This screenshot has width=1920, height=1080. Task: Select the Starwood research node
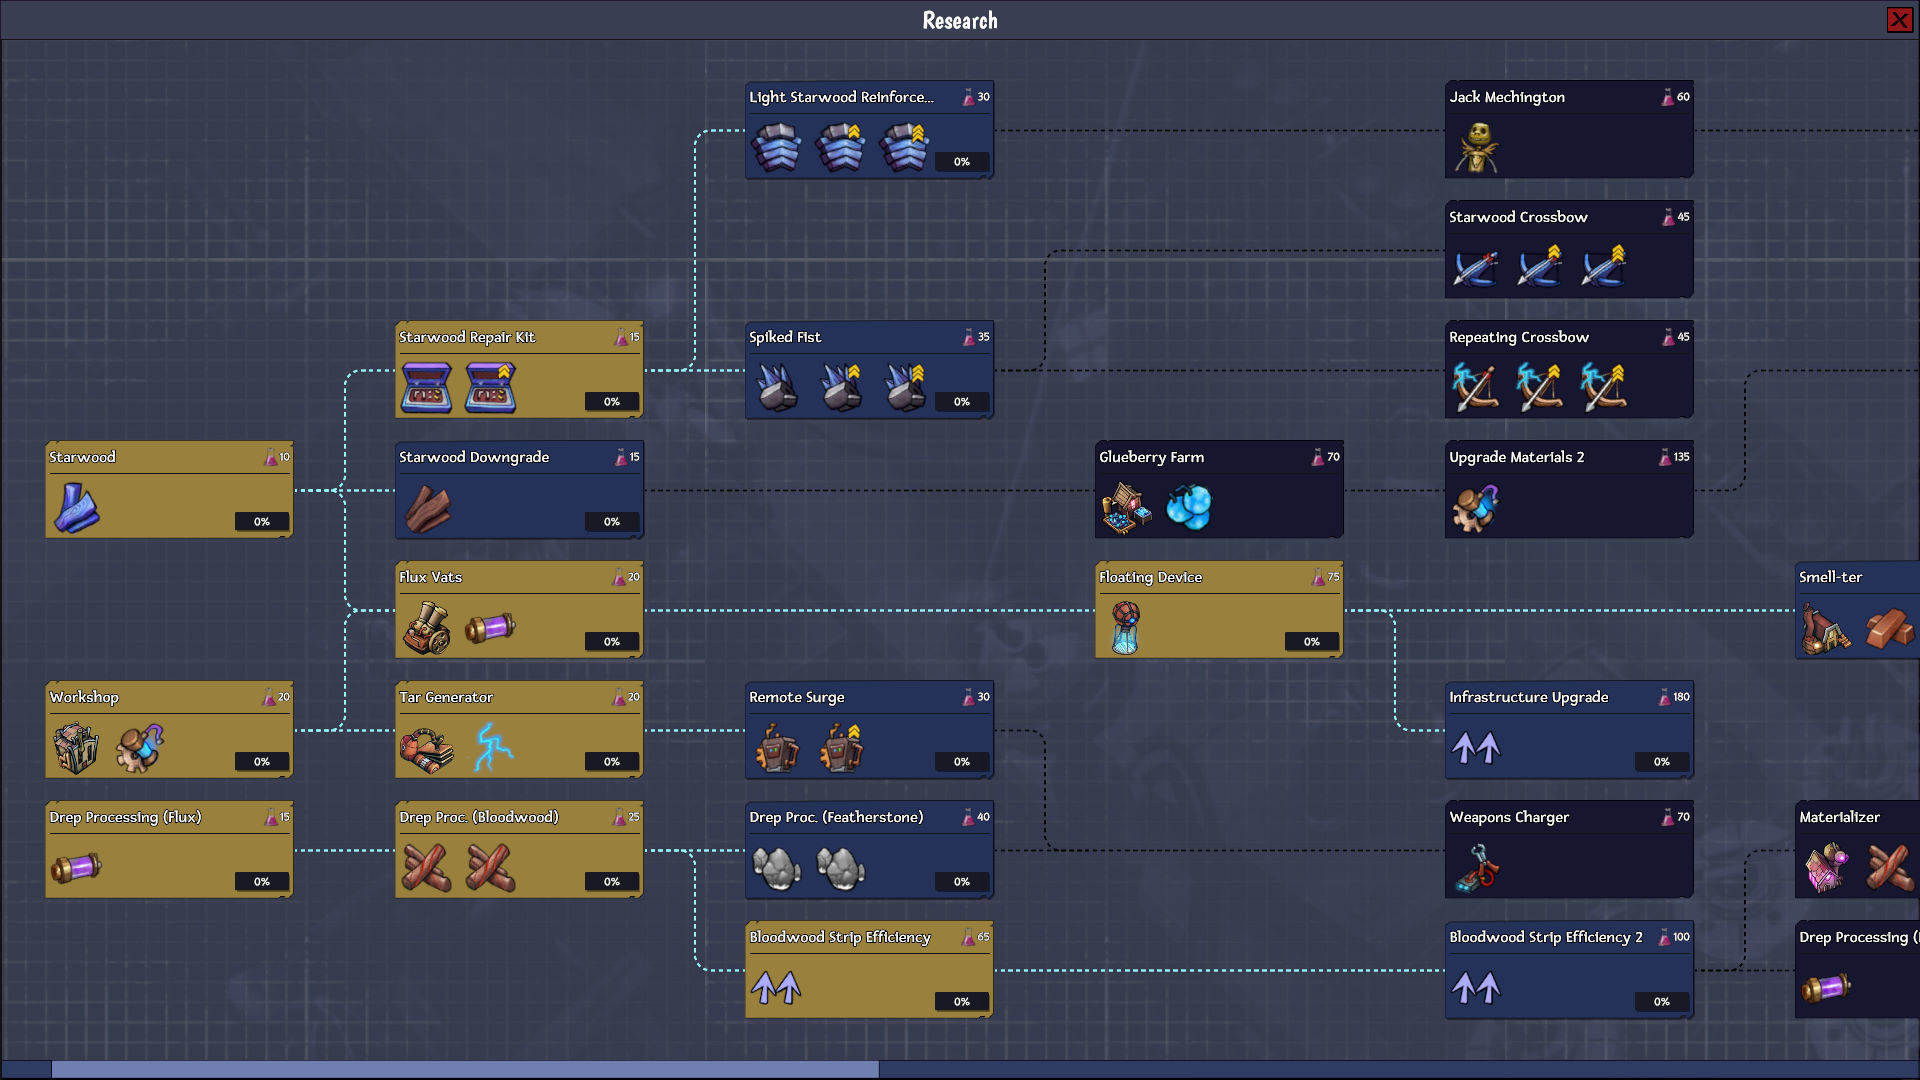[168, 489]
